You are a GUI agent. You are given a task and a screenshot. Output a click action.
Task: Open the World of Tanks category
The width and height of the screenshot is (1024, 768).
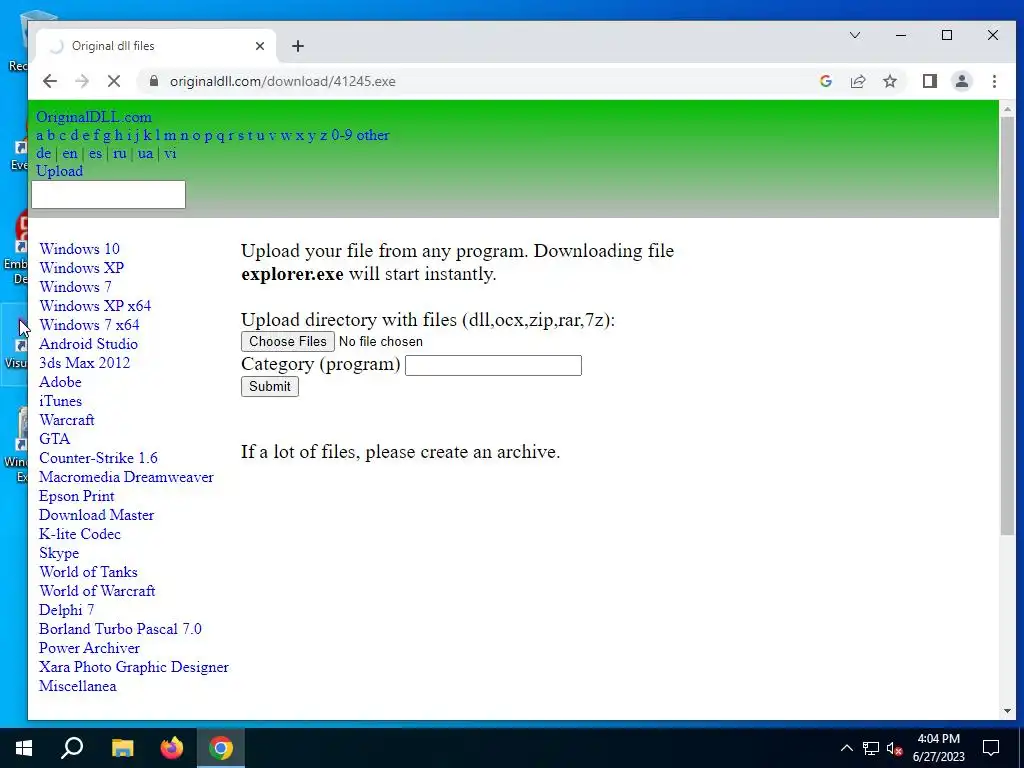[88, 571]
